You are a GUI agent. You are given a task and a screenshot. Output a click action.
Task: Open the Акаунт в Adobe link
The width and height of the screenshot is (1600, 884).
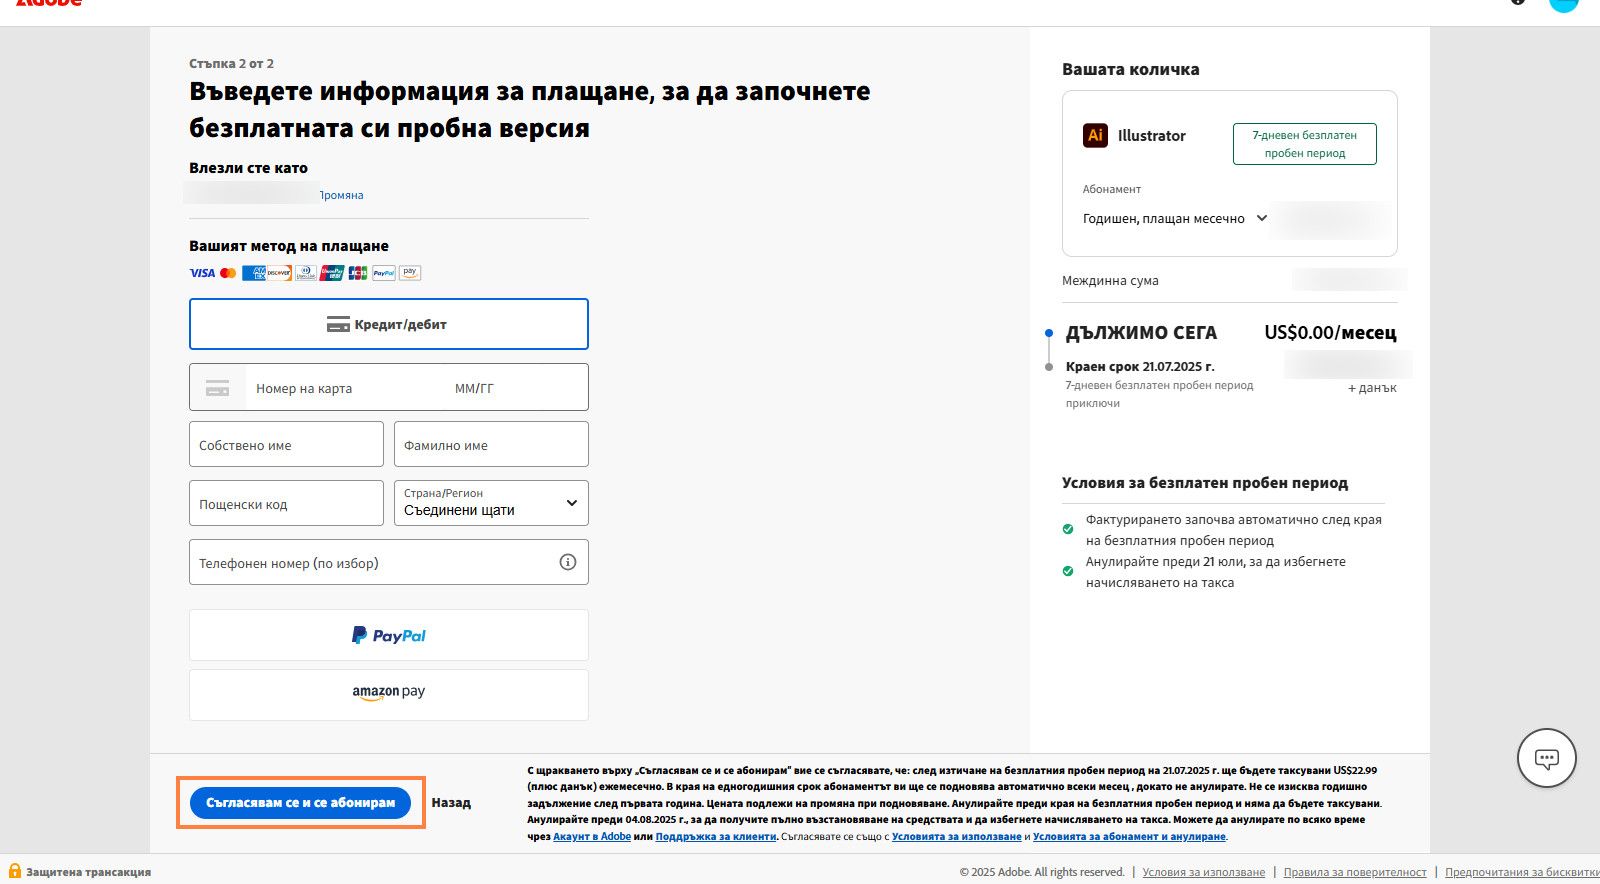pyautogui.click(x=592, y=836)
